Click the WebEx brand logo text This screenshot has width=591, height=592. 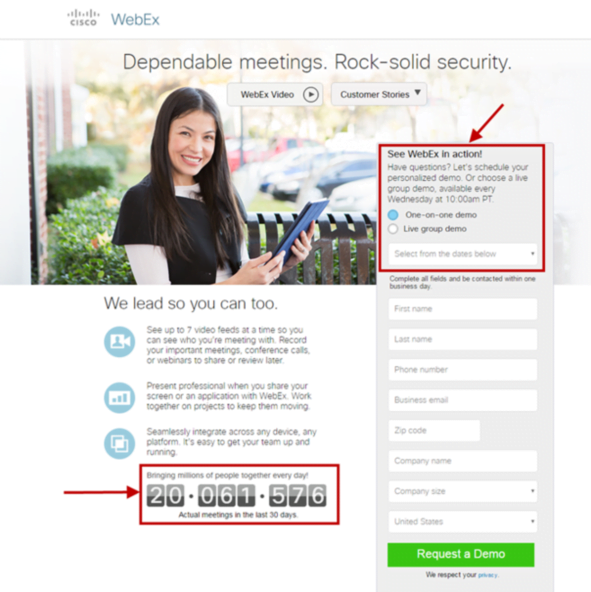click(x=135, y=20)
